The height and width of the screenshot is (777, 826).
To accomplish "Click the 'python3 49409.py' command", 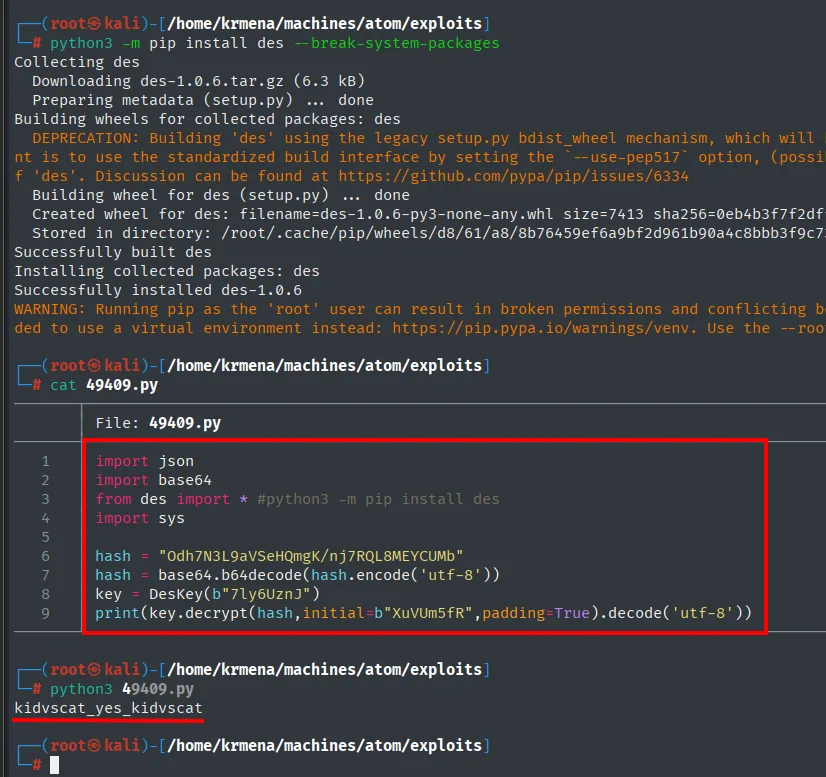I will (x=122, y=689).
